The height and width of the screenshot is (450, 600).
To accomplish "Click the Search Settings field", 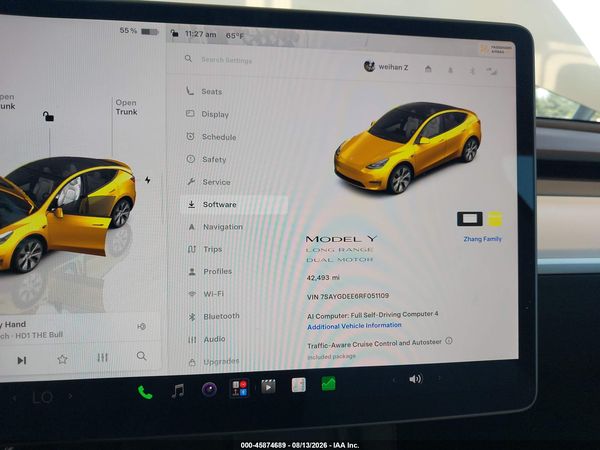I will click(227, 60).
